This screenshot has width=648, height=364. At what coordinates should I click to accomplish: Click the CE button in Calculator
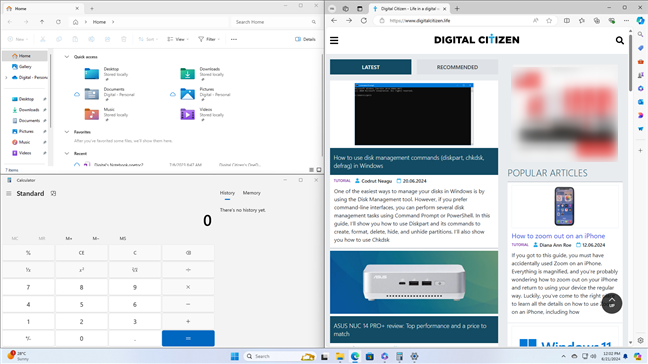click(81, 253)
